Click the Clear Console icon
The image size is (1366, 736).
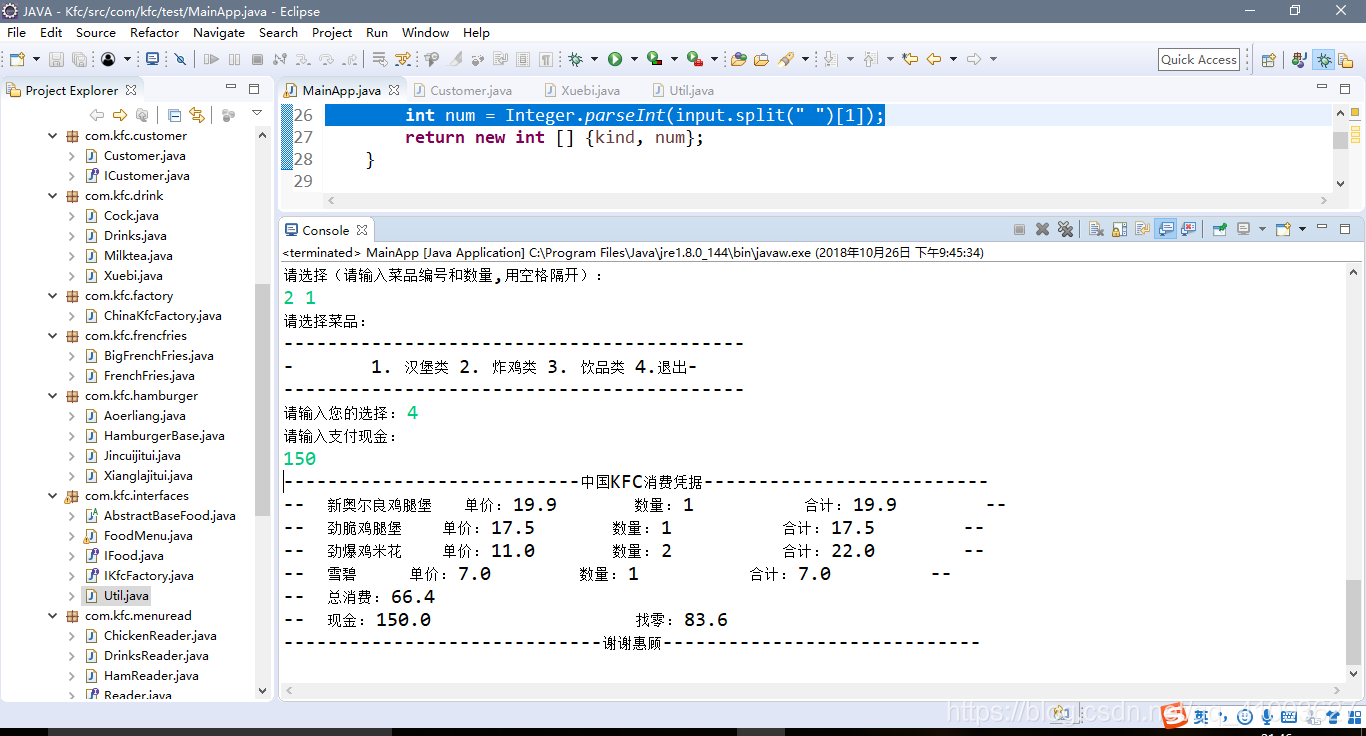[1096, 229]
